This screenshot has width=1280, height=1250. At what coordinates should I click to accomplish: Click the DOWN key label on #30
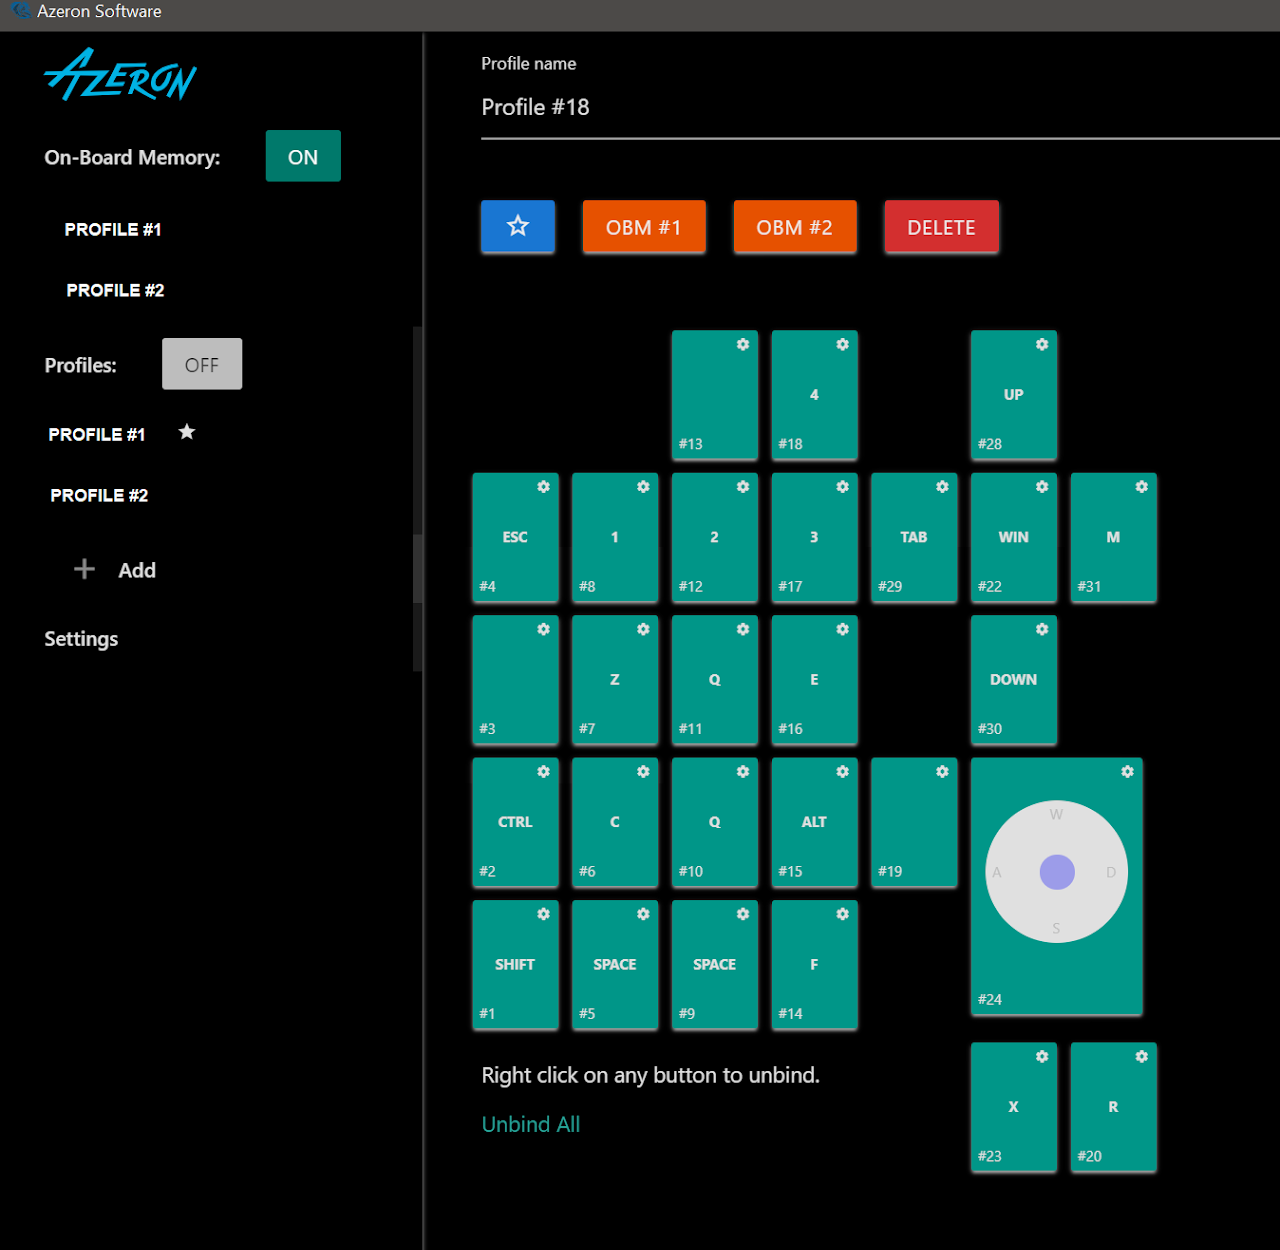(x=1013, y=679)
